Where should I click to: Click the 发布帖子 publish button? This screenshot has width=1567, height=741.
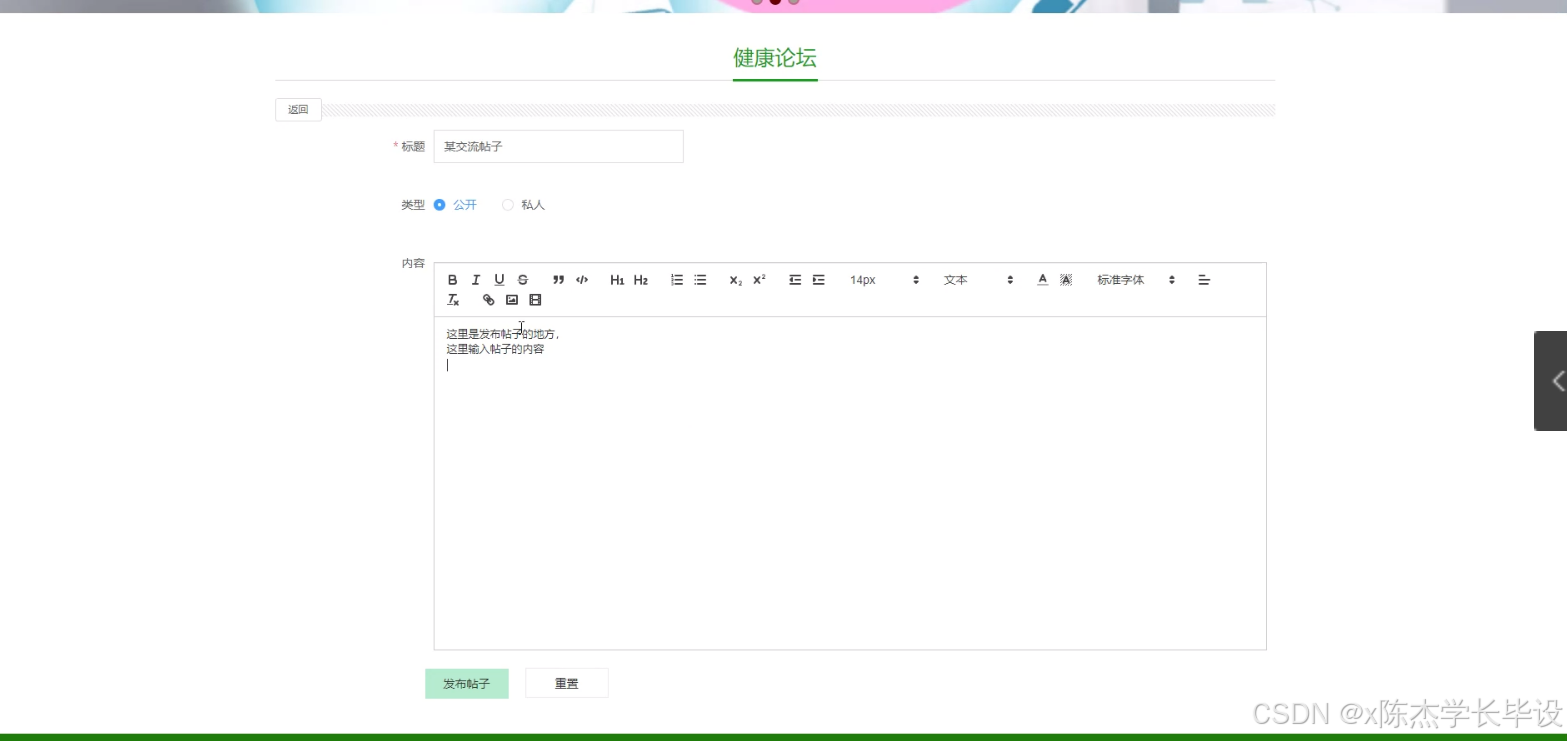coord(466,683)
